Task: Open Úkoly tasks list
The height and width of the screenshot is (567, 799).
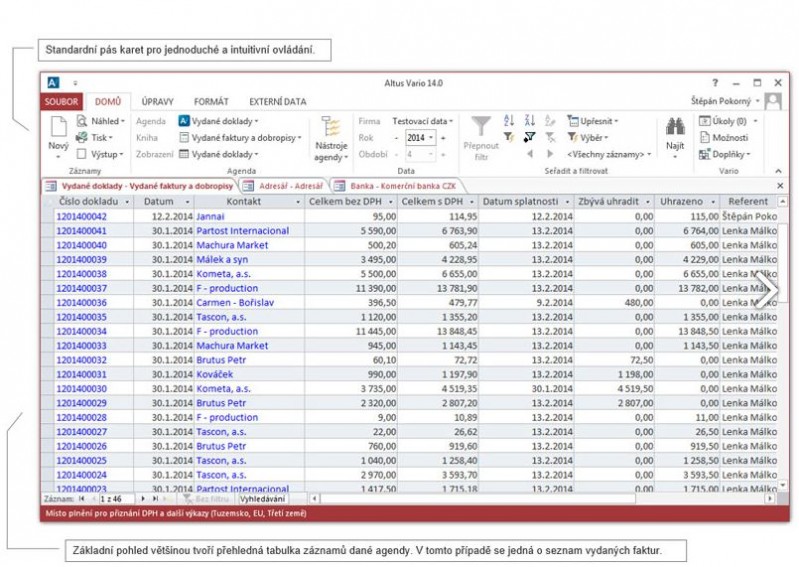Action: tap(727, 121)
